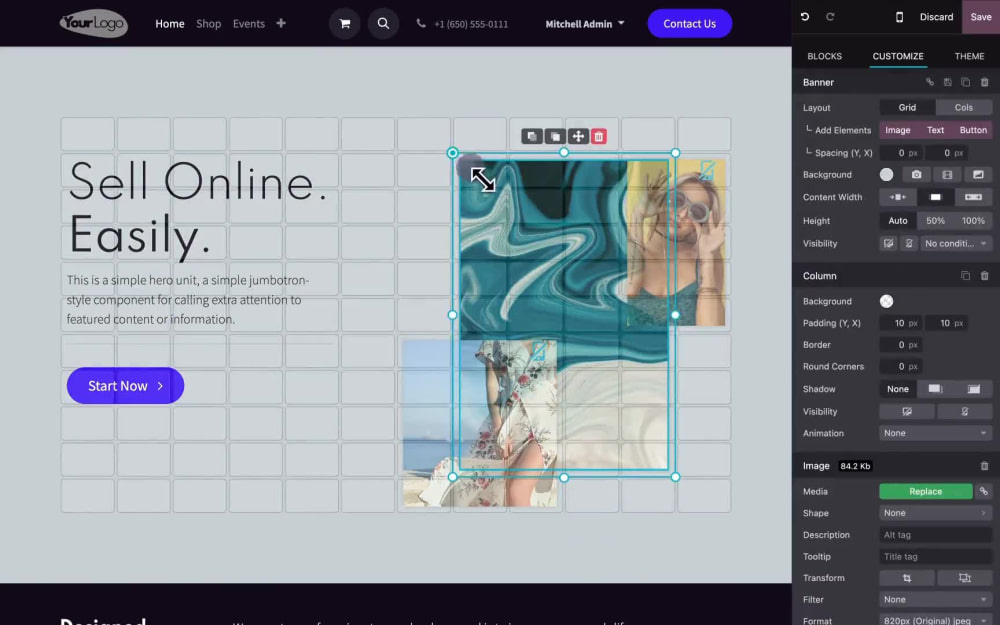
Task: Set content width to full
Action: pyautogui.click(x=973, y=197)
